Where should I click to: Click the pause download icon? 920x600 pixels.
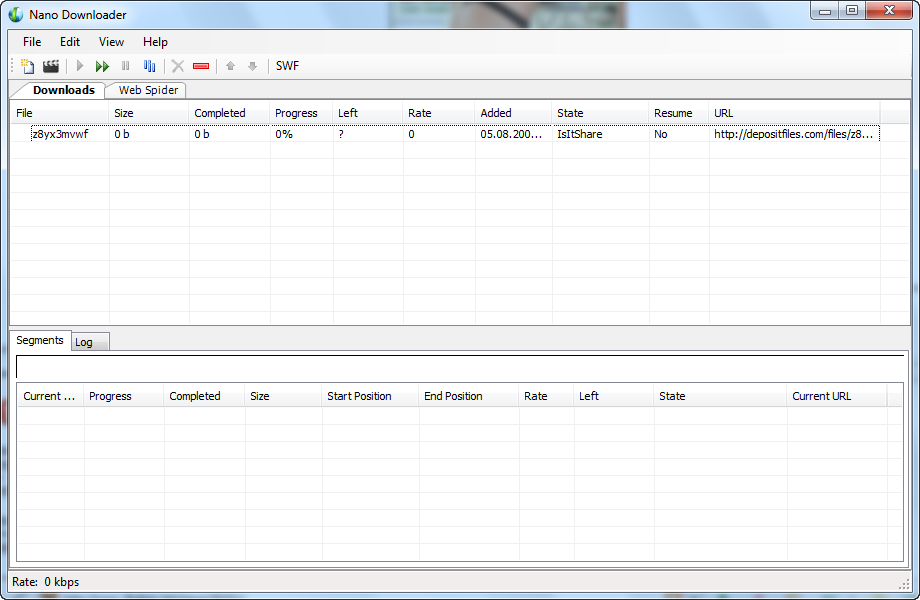[126, 66]
